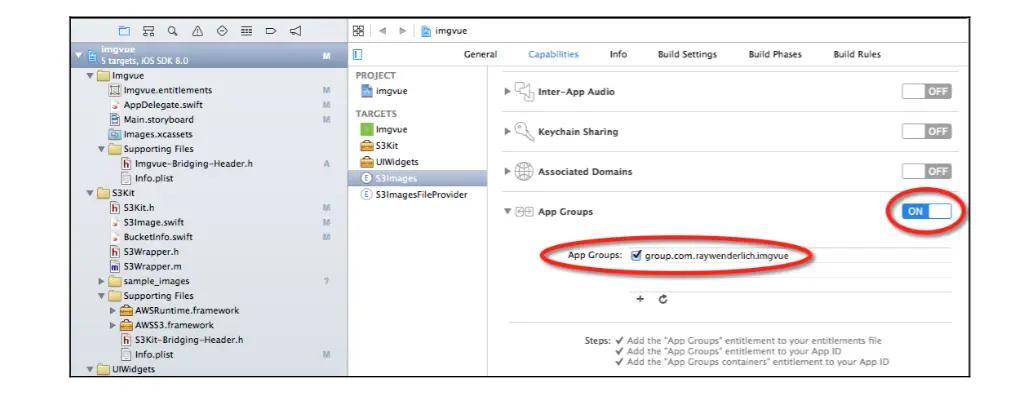
Task: Refresh the app groups list
Action: [x=663, y=299]
